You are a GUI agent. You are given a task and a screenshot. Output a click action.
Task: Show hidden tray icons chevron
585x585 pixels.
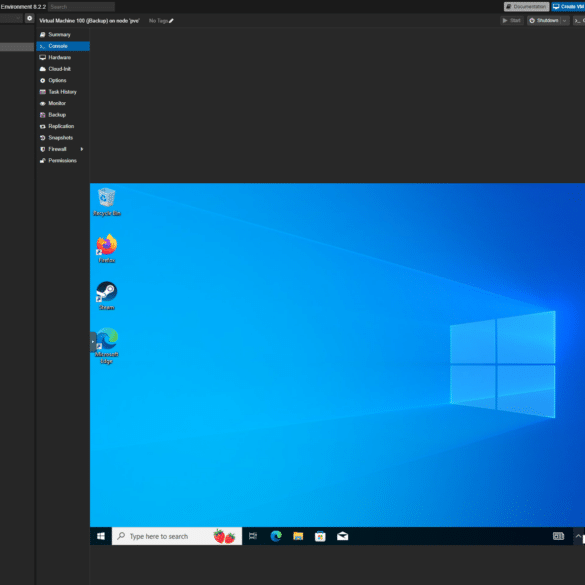click(578, 536)
